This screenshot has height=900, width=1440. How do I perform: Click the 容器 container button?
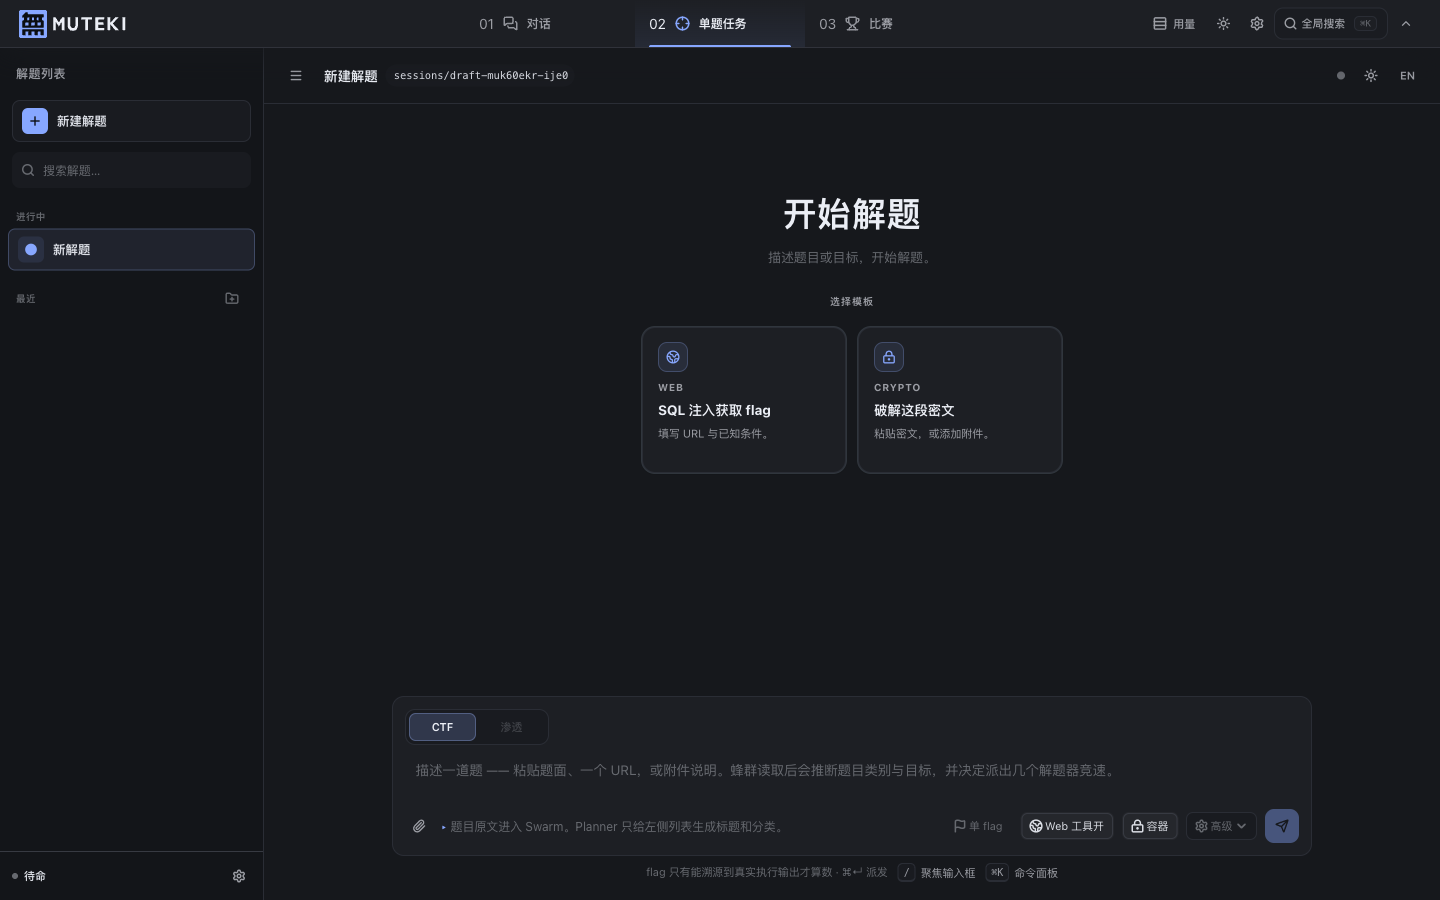(1150, 826)
